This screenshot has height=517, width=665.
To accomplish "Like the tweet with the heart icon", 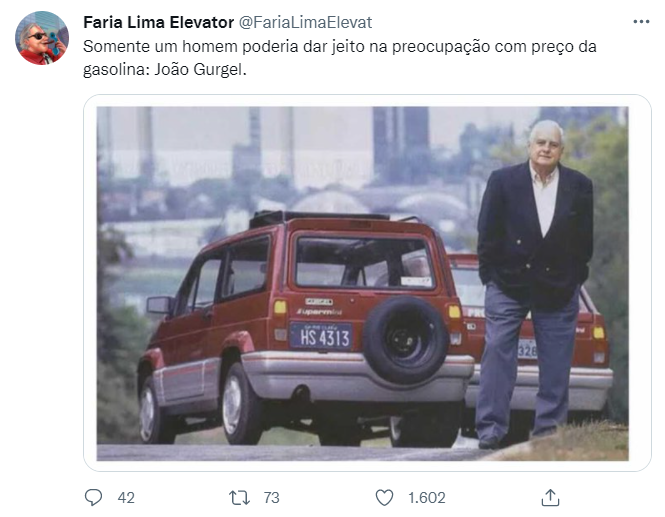I will pos(385,497).
